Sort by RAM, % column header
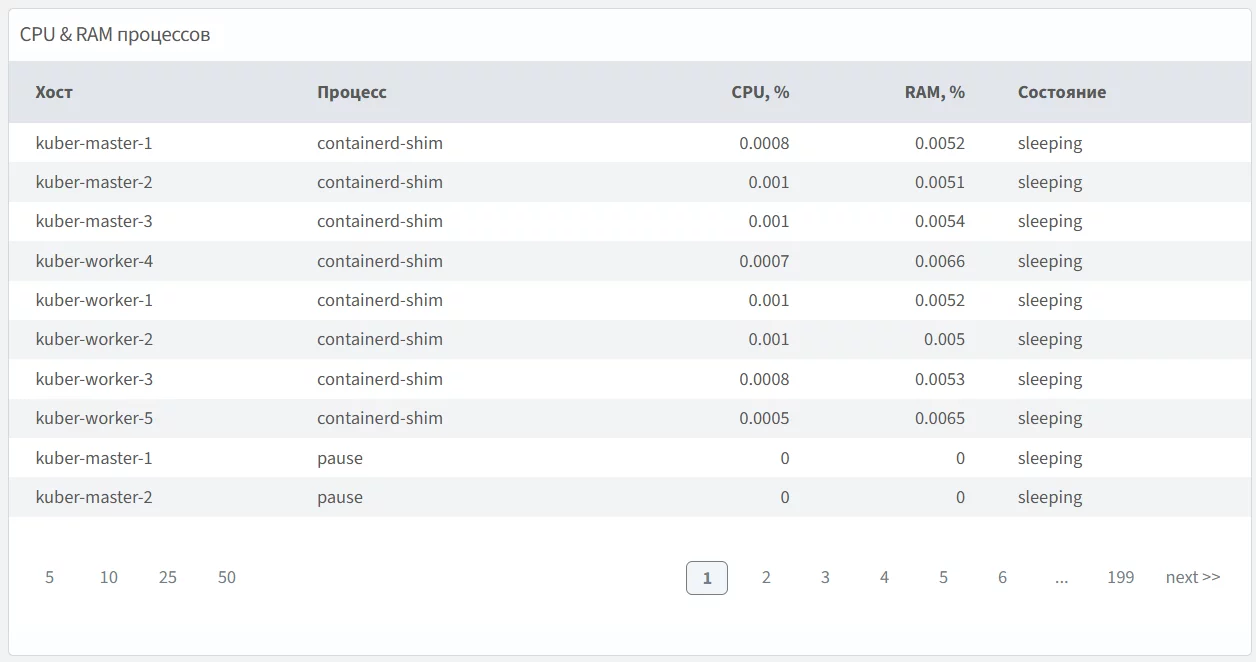The image size is (1256, 662). coord(934,92)
